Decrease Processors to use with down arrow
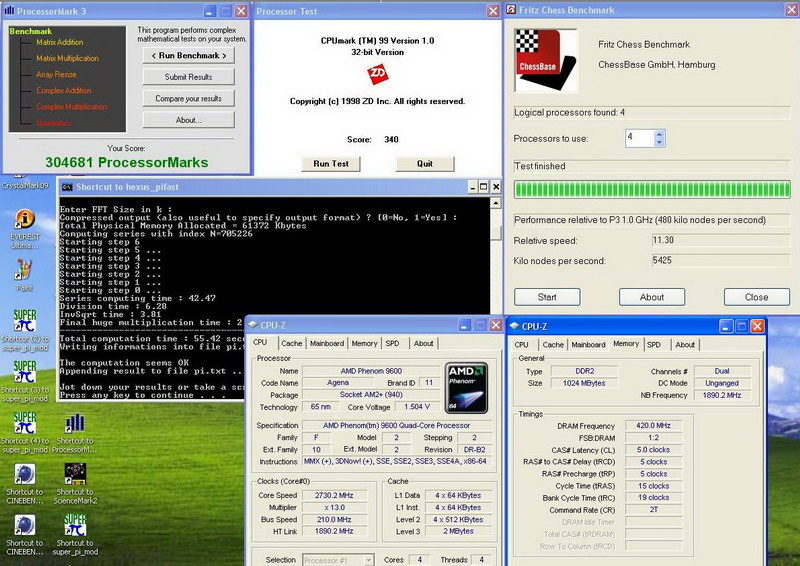The image size is (800, 566). tap(659, 142)
